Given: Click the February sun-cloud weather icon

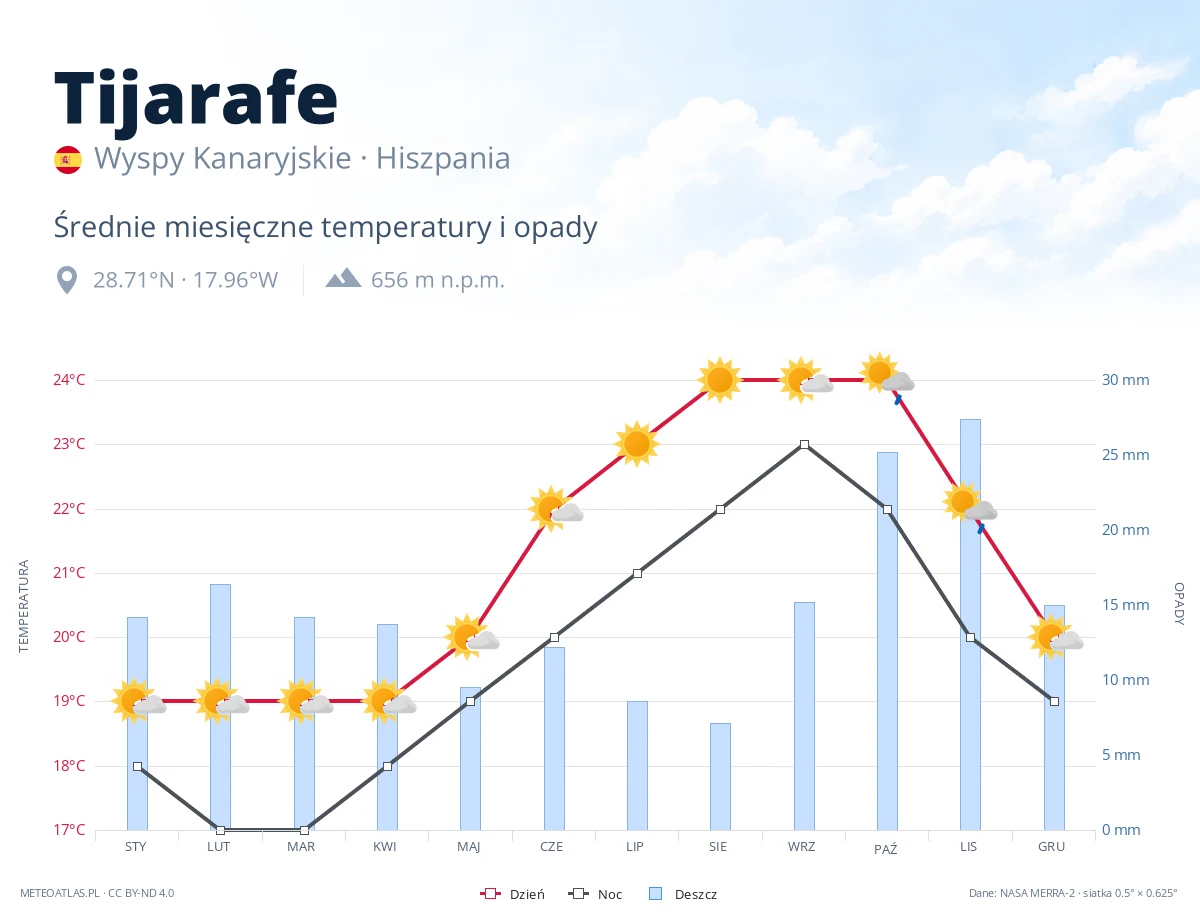Looking at the screenshot, I should click(x=223, y=701).
